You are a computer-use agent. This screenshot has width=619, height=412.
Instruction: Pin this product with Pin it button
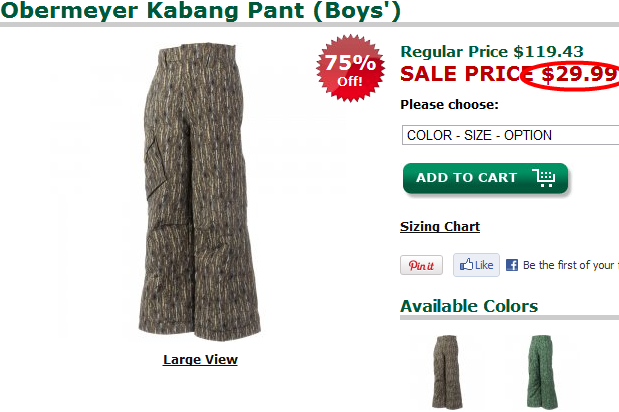coord(421,265)
